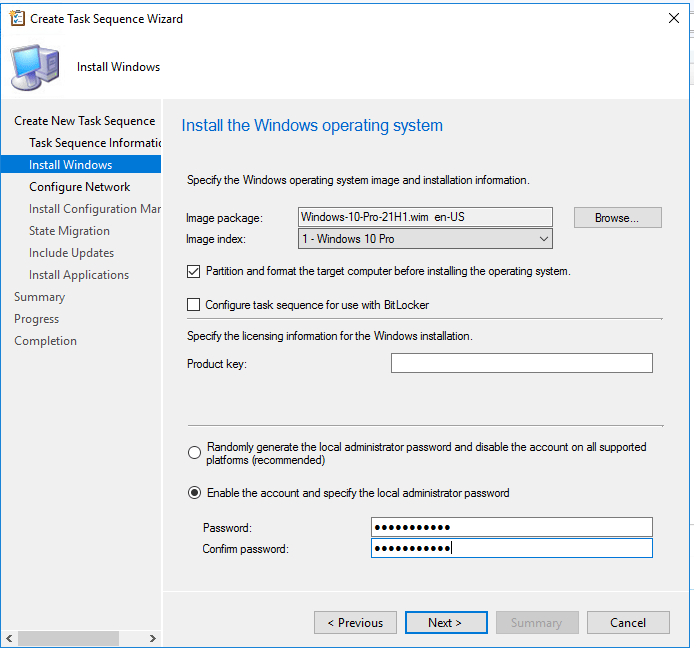
Task: Click sidebar scroll right arrow
Action: click(x=153, y=638)
